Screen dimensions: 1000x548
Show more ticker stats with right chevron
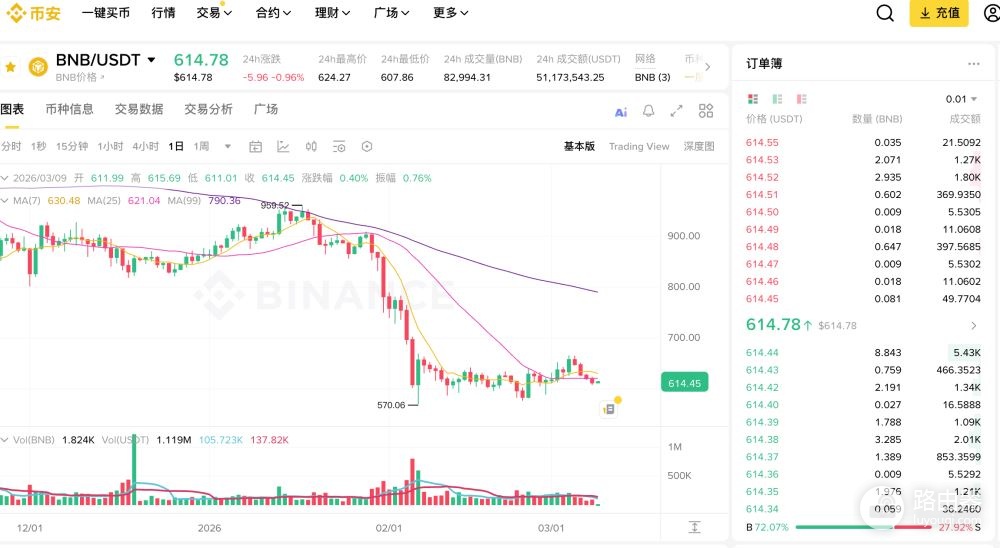pyautogui.click(x=707, y=66)
